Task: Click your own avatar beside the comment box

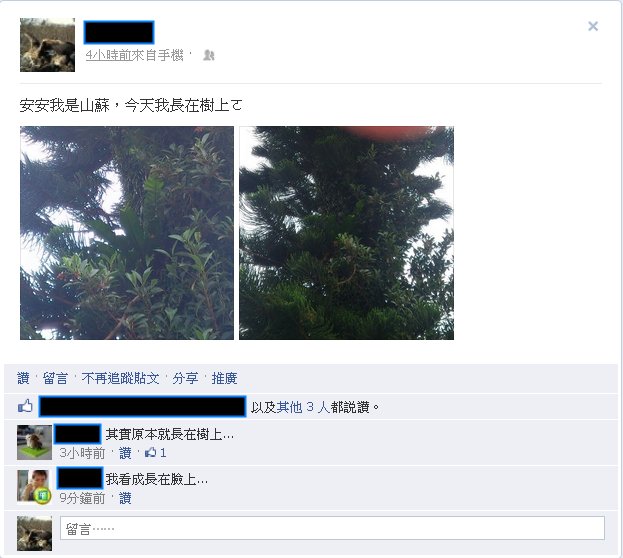Action: pyautogui.click(x=35, y=533)
